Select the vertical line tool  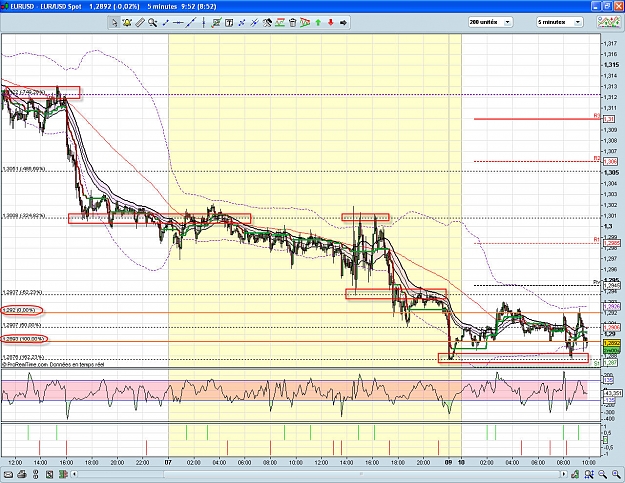tap(203, 23)
